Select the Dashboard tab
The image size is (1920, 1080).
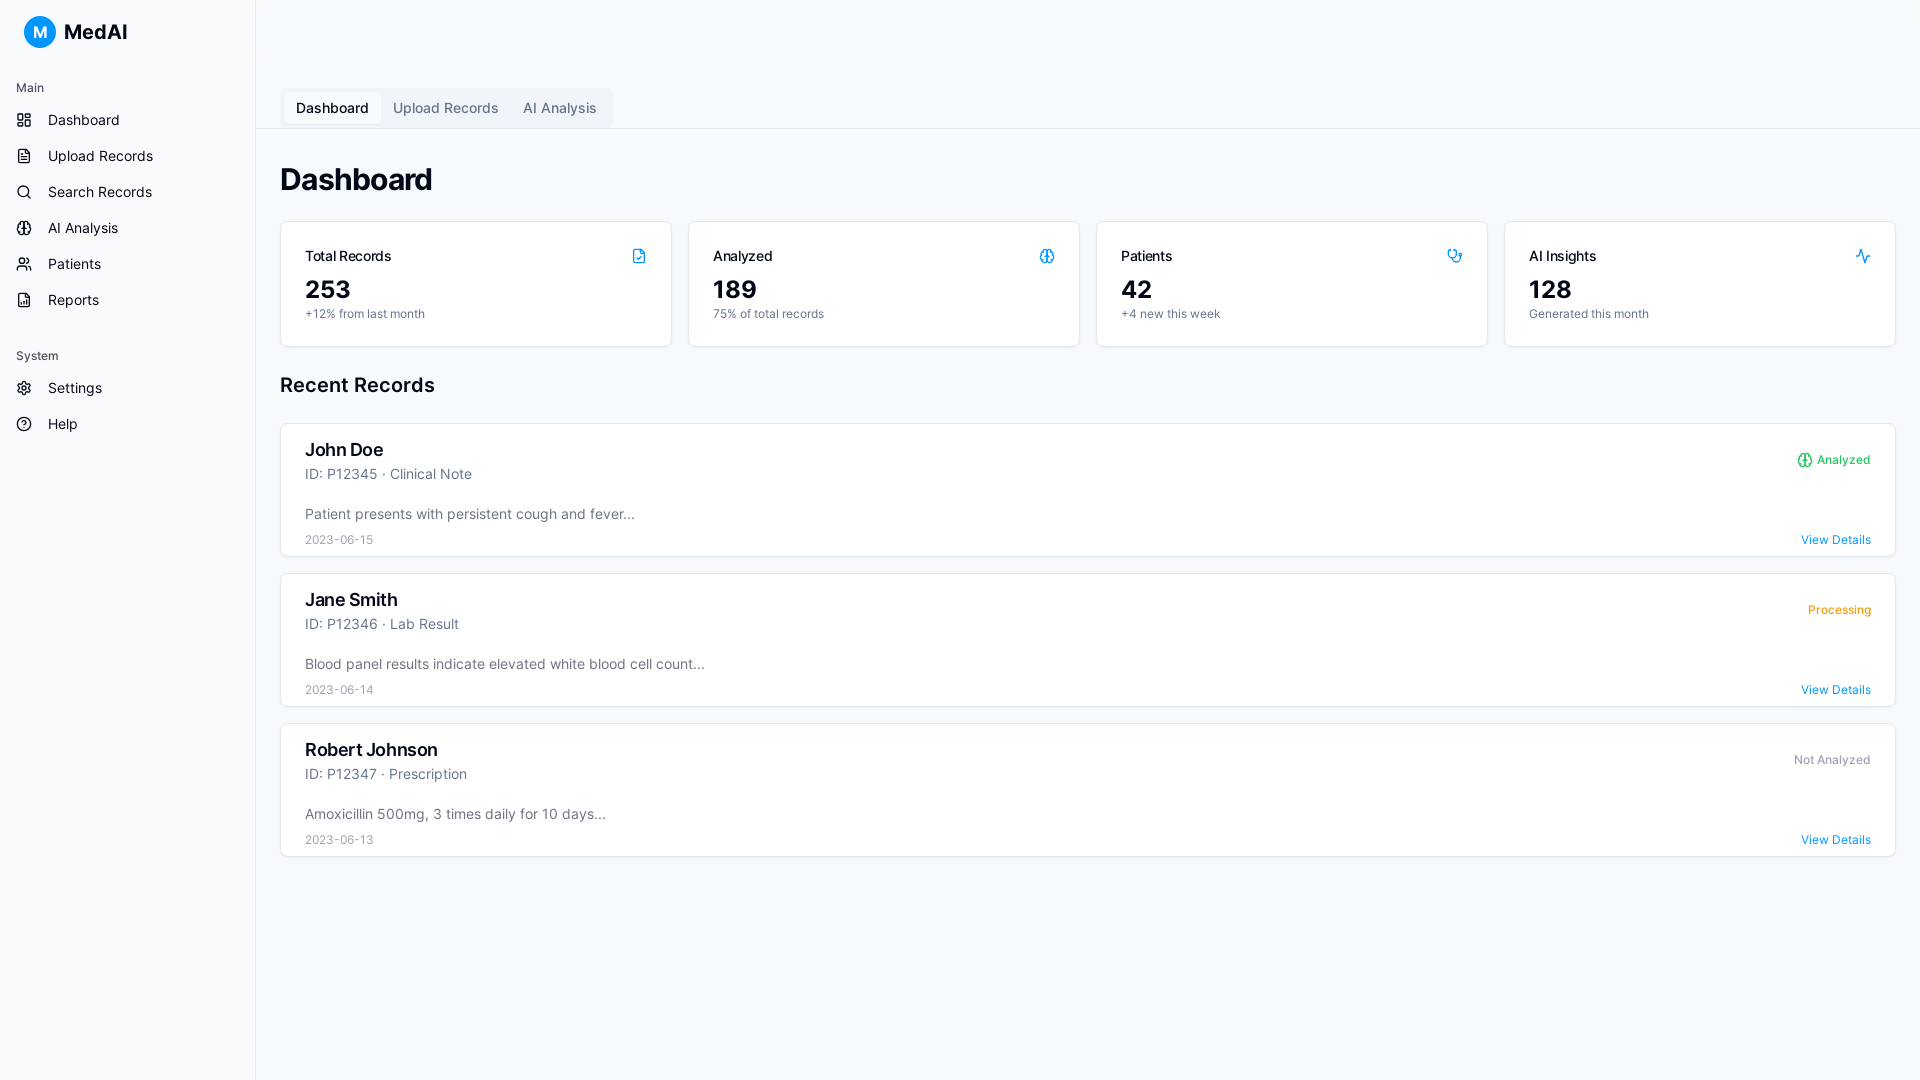(332, 108)
